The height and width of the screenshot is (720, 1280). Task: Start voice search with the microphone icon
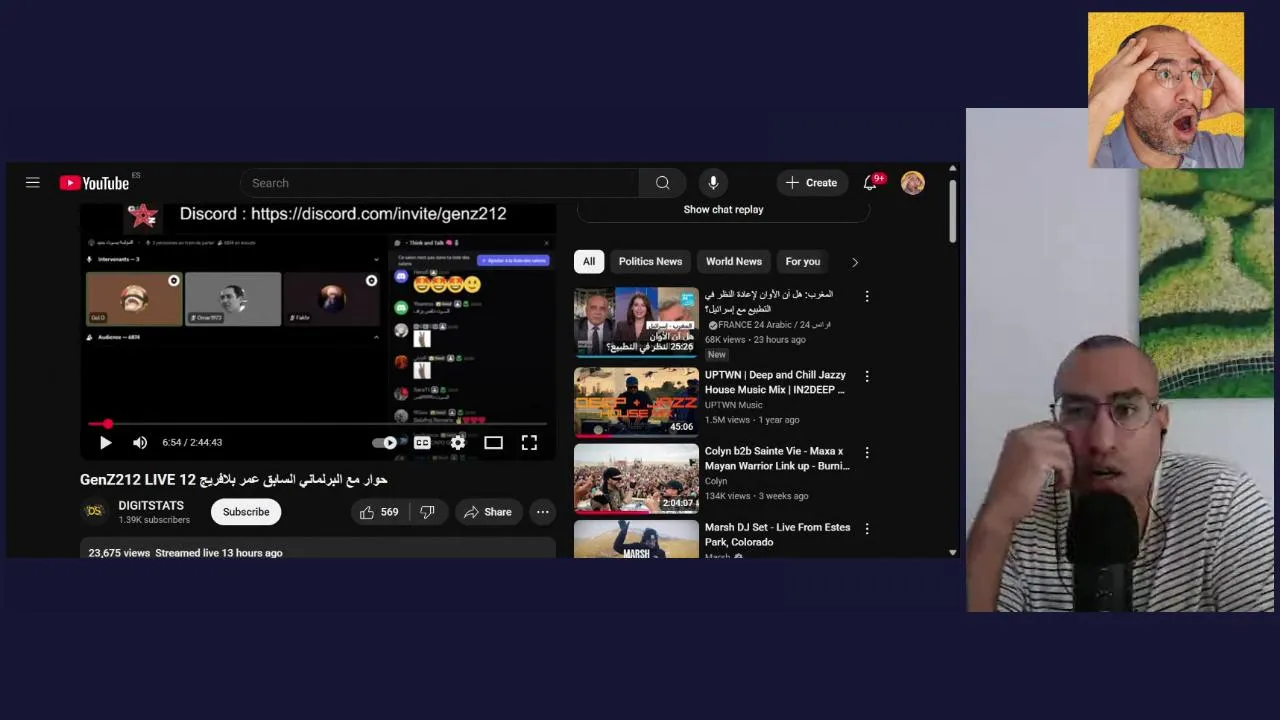coord(713,183)
